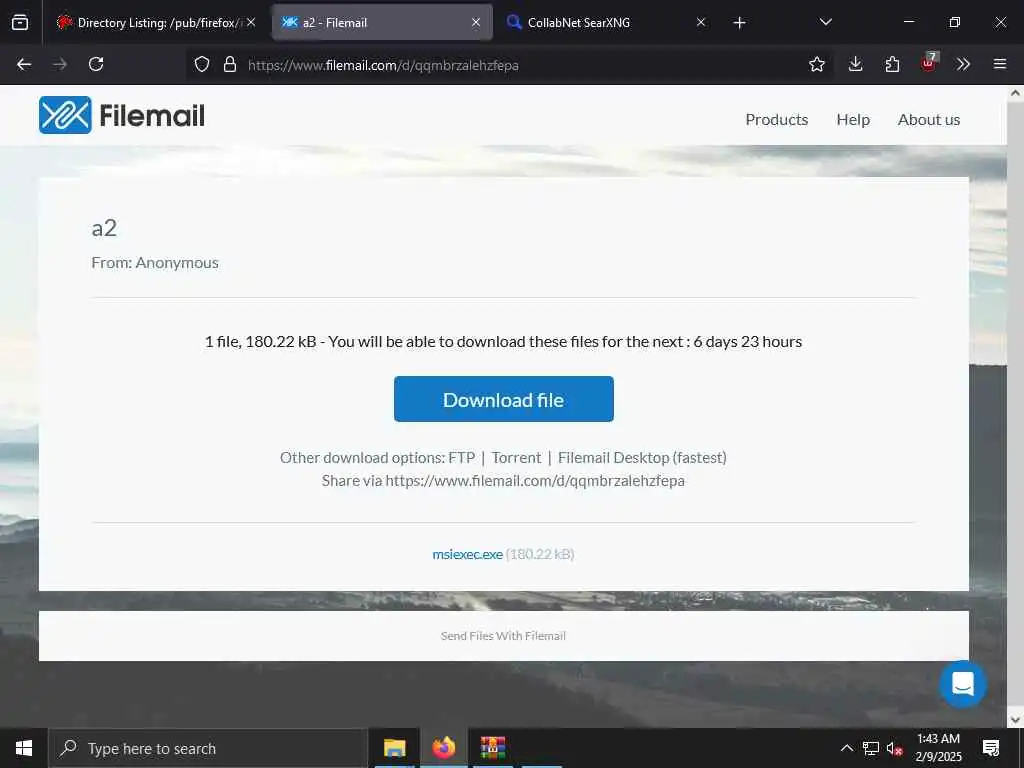The image size is (1024, 768).
Task: Switch to CollabNet SearXNG tab
Action: (x=606, y=23)
